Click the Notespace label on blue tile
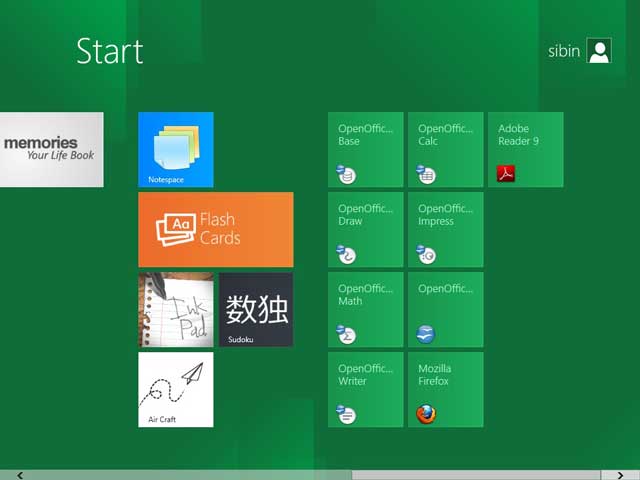Screen dimensions: 640x480 click(166, 180)
